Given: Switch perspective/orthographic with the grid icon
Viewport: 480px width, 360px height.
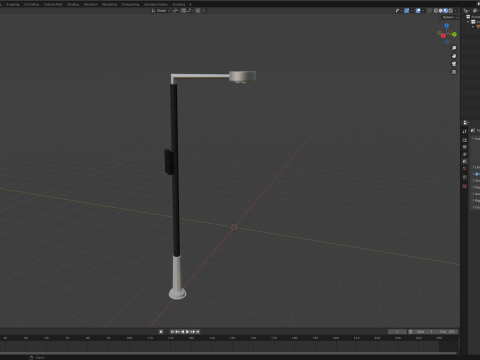Looking at the screenshot, I should point(454,72).
